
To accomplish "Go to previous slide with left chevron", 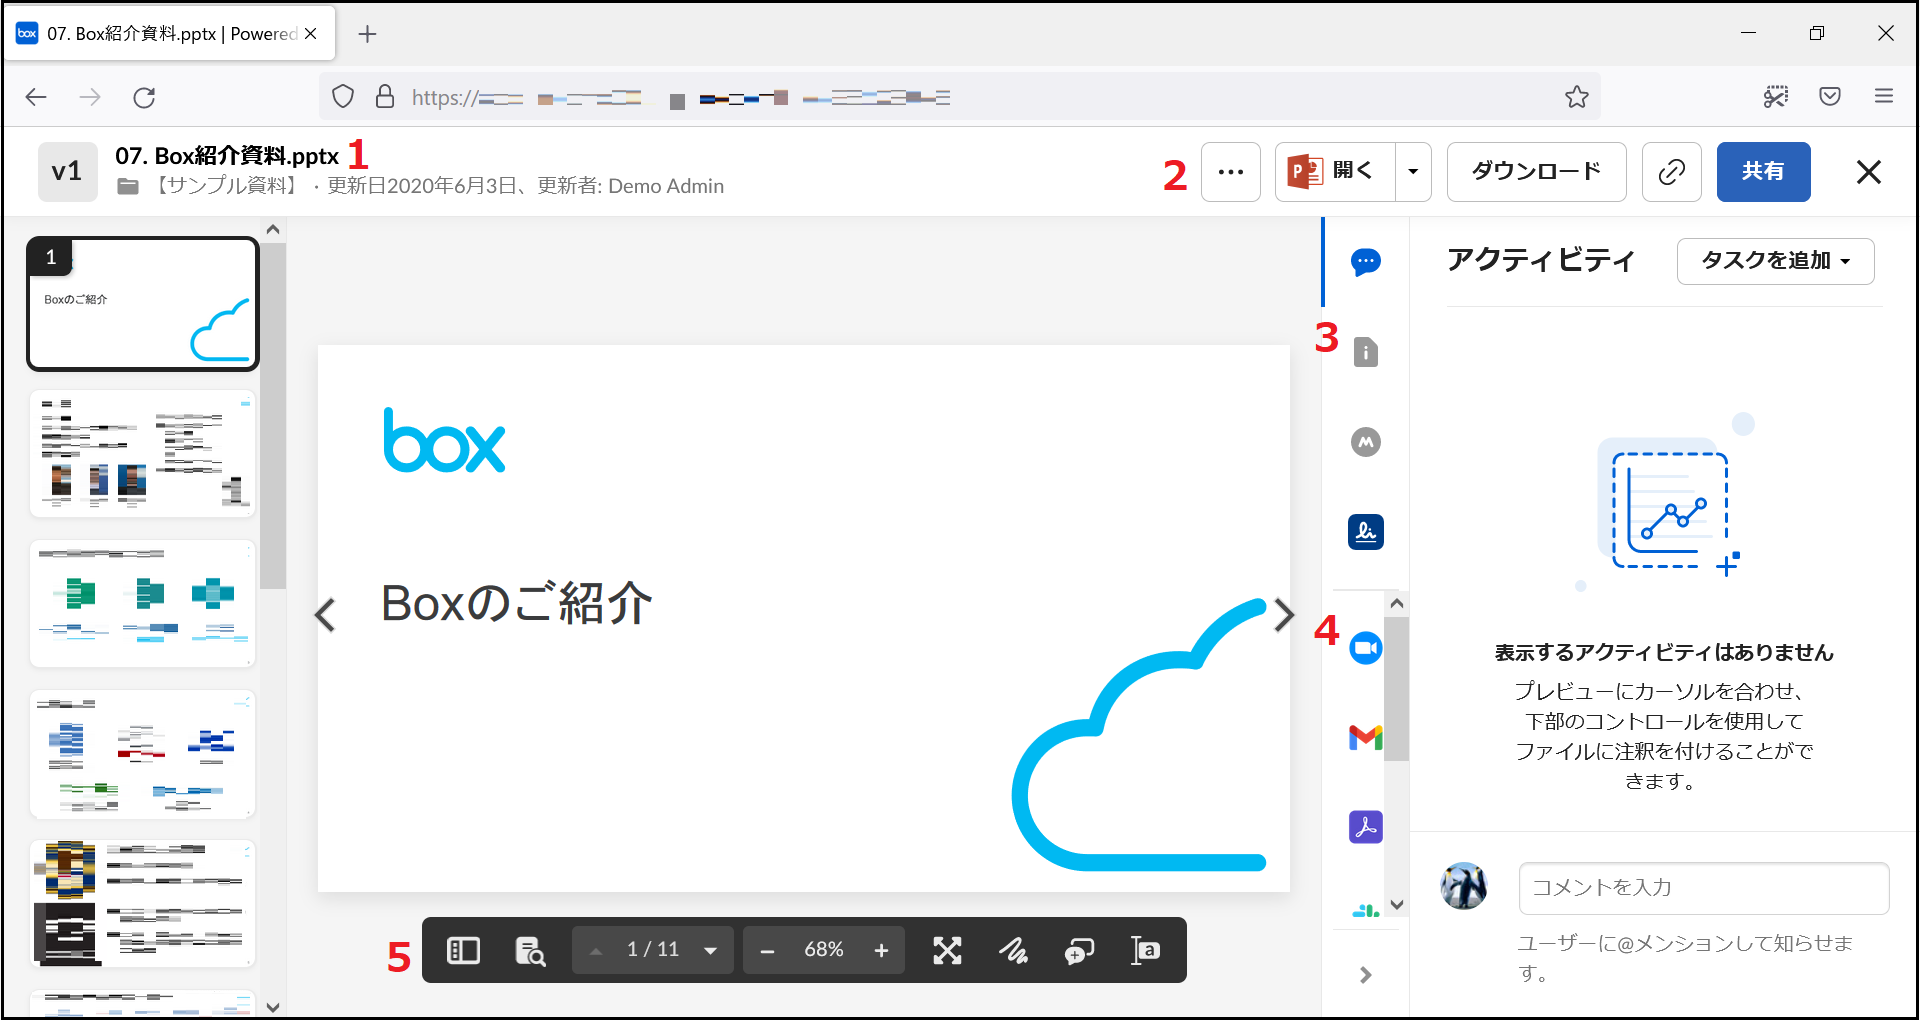I will 324,615.
